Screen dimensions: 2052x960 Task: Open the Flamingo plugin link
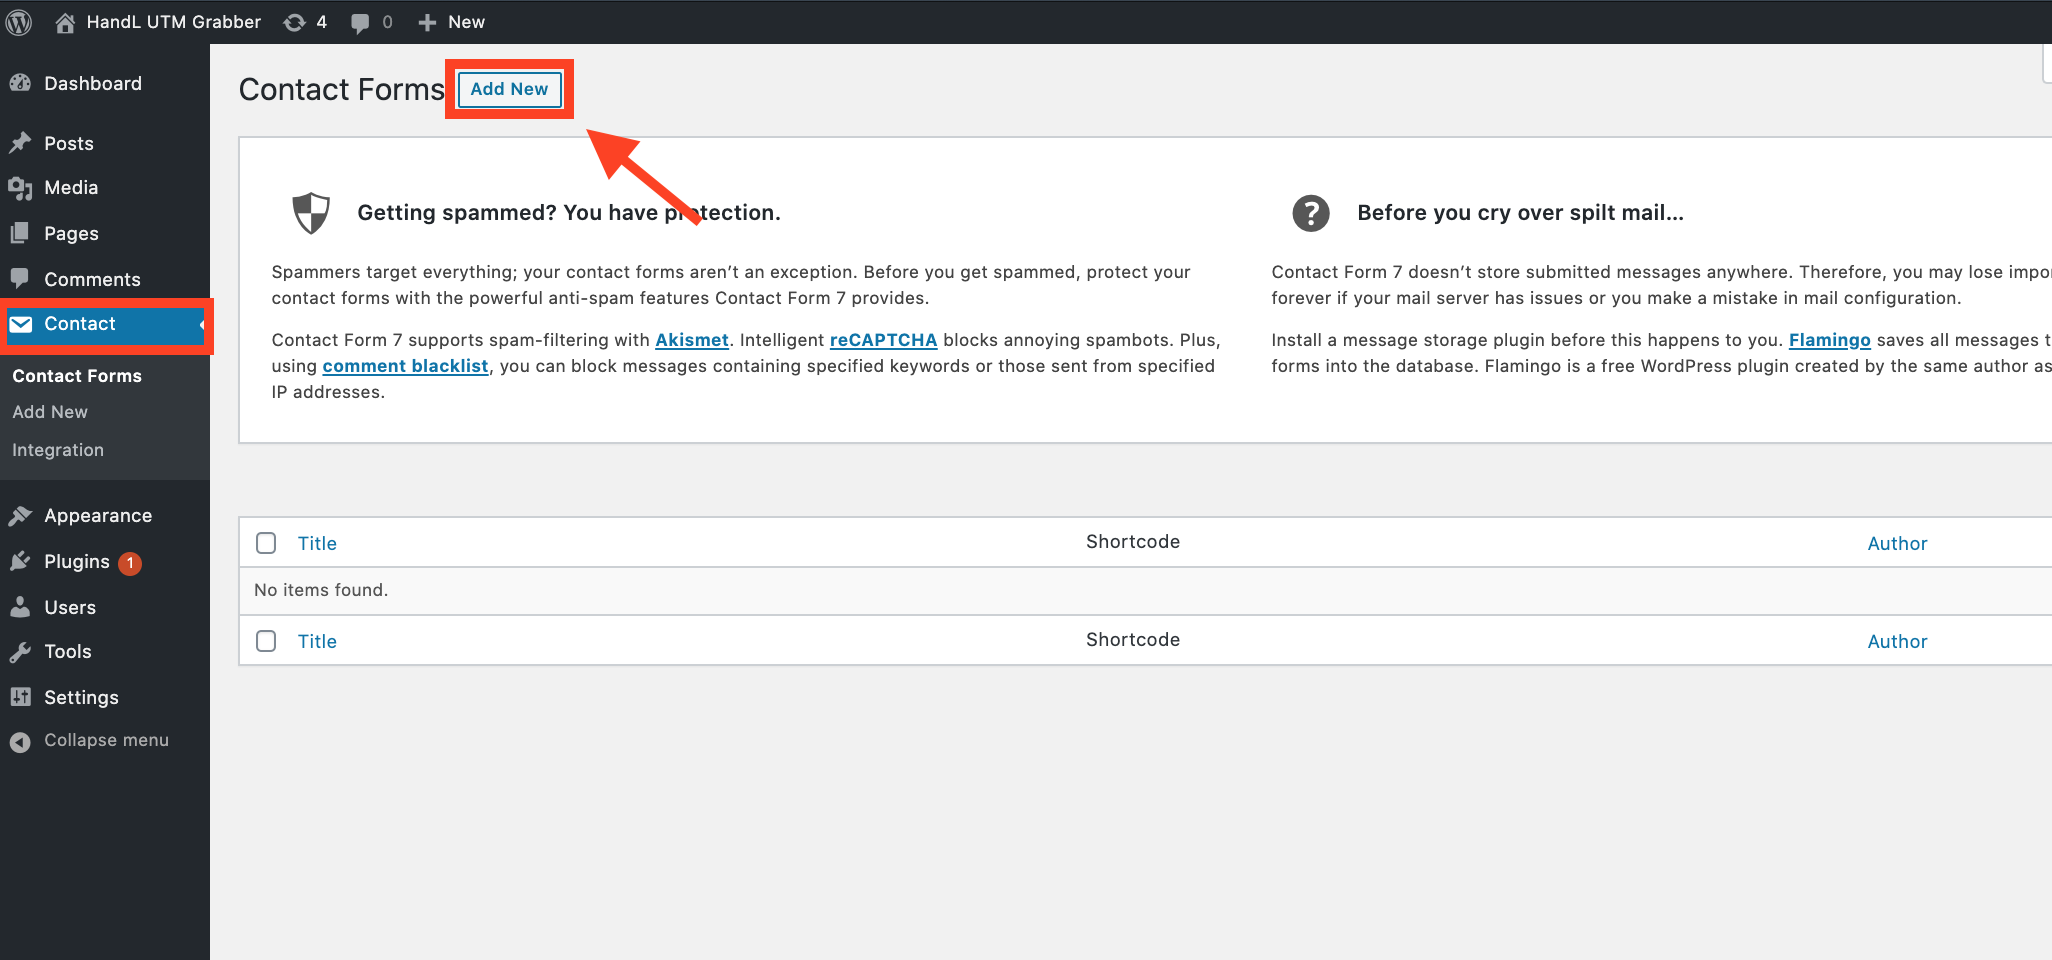tap(1829, 340)
